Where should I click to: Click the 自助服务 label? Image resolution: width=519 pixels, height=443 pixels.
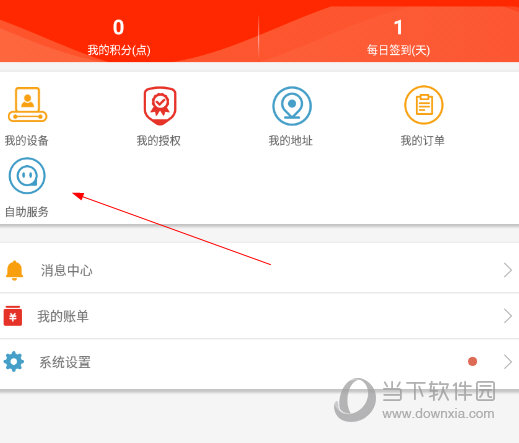(x=27, y=212)
